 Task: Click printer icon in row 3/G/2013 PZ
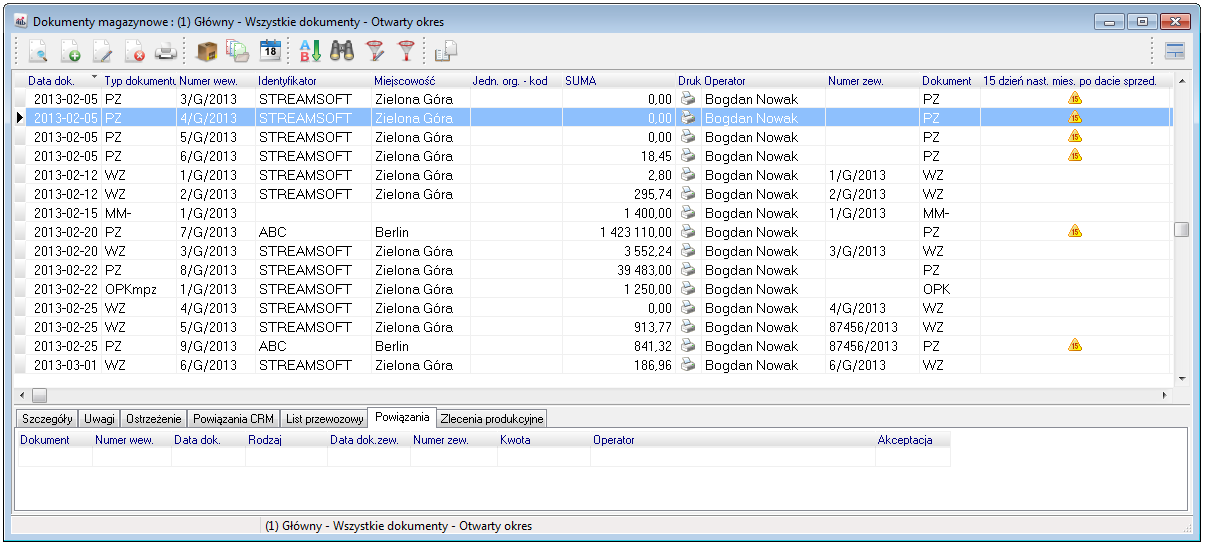[688, 99]
